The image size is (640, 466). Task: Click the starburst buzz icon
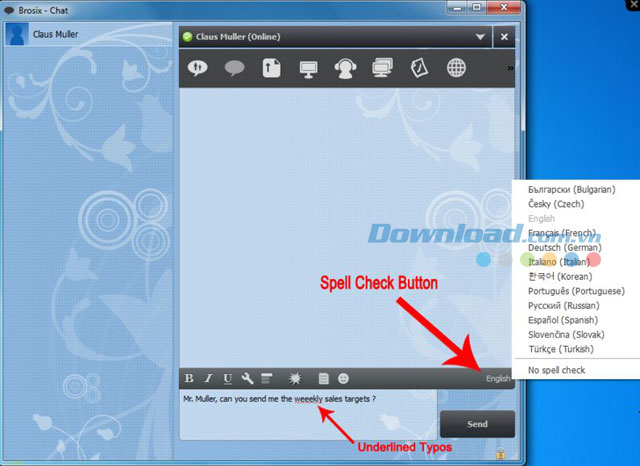295,379
